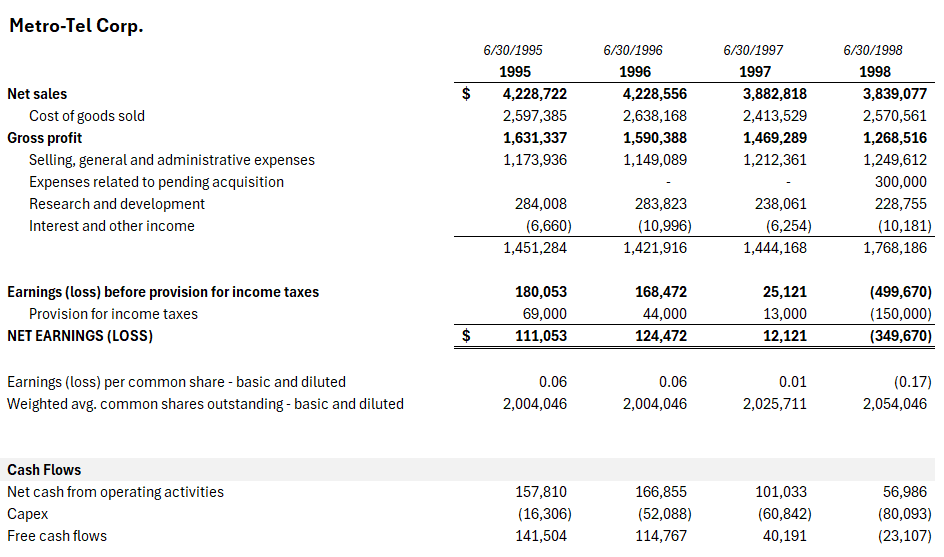944x557 pixels.
Task: Select the Research and development label
Action: (x=117, y=204)
